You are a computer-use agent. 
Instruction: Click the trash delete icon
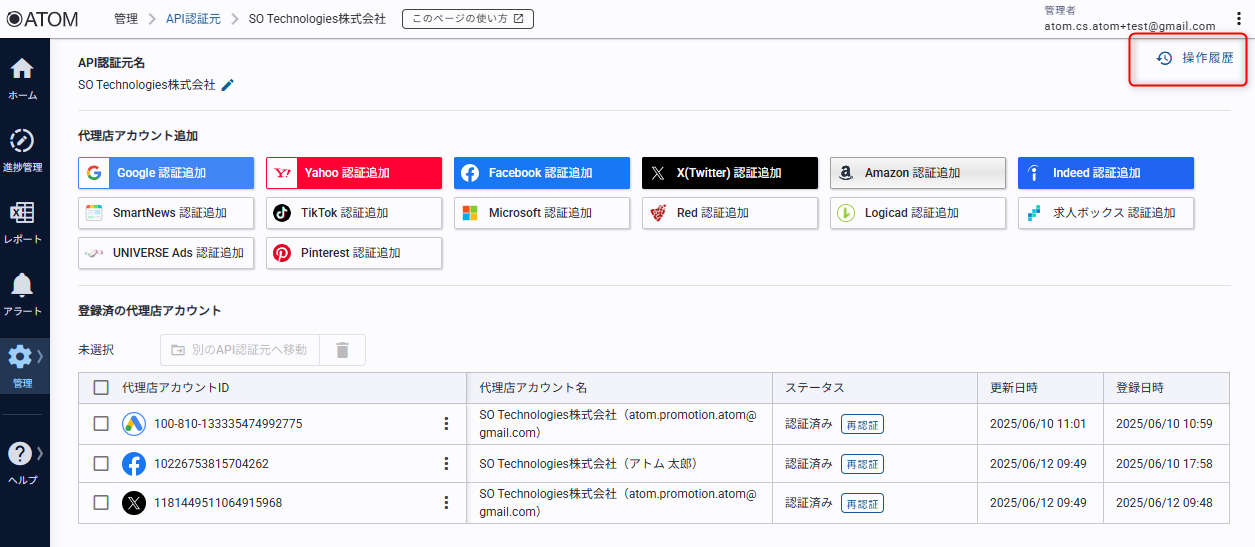[342, 350]
